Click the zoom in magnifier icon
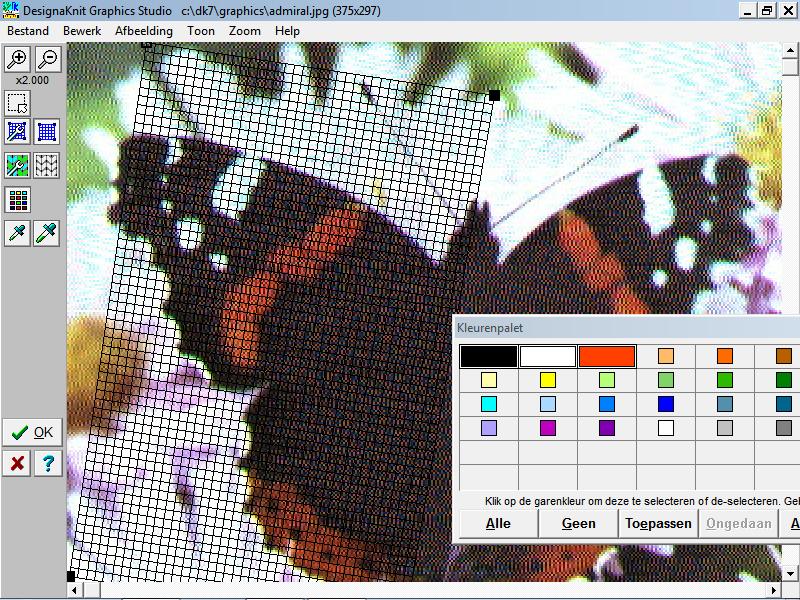This screenshot has width=800, height=600. tap(18, 59)
